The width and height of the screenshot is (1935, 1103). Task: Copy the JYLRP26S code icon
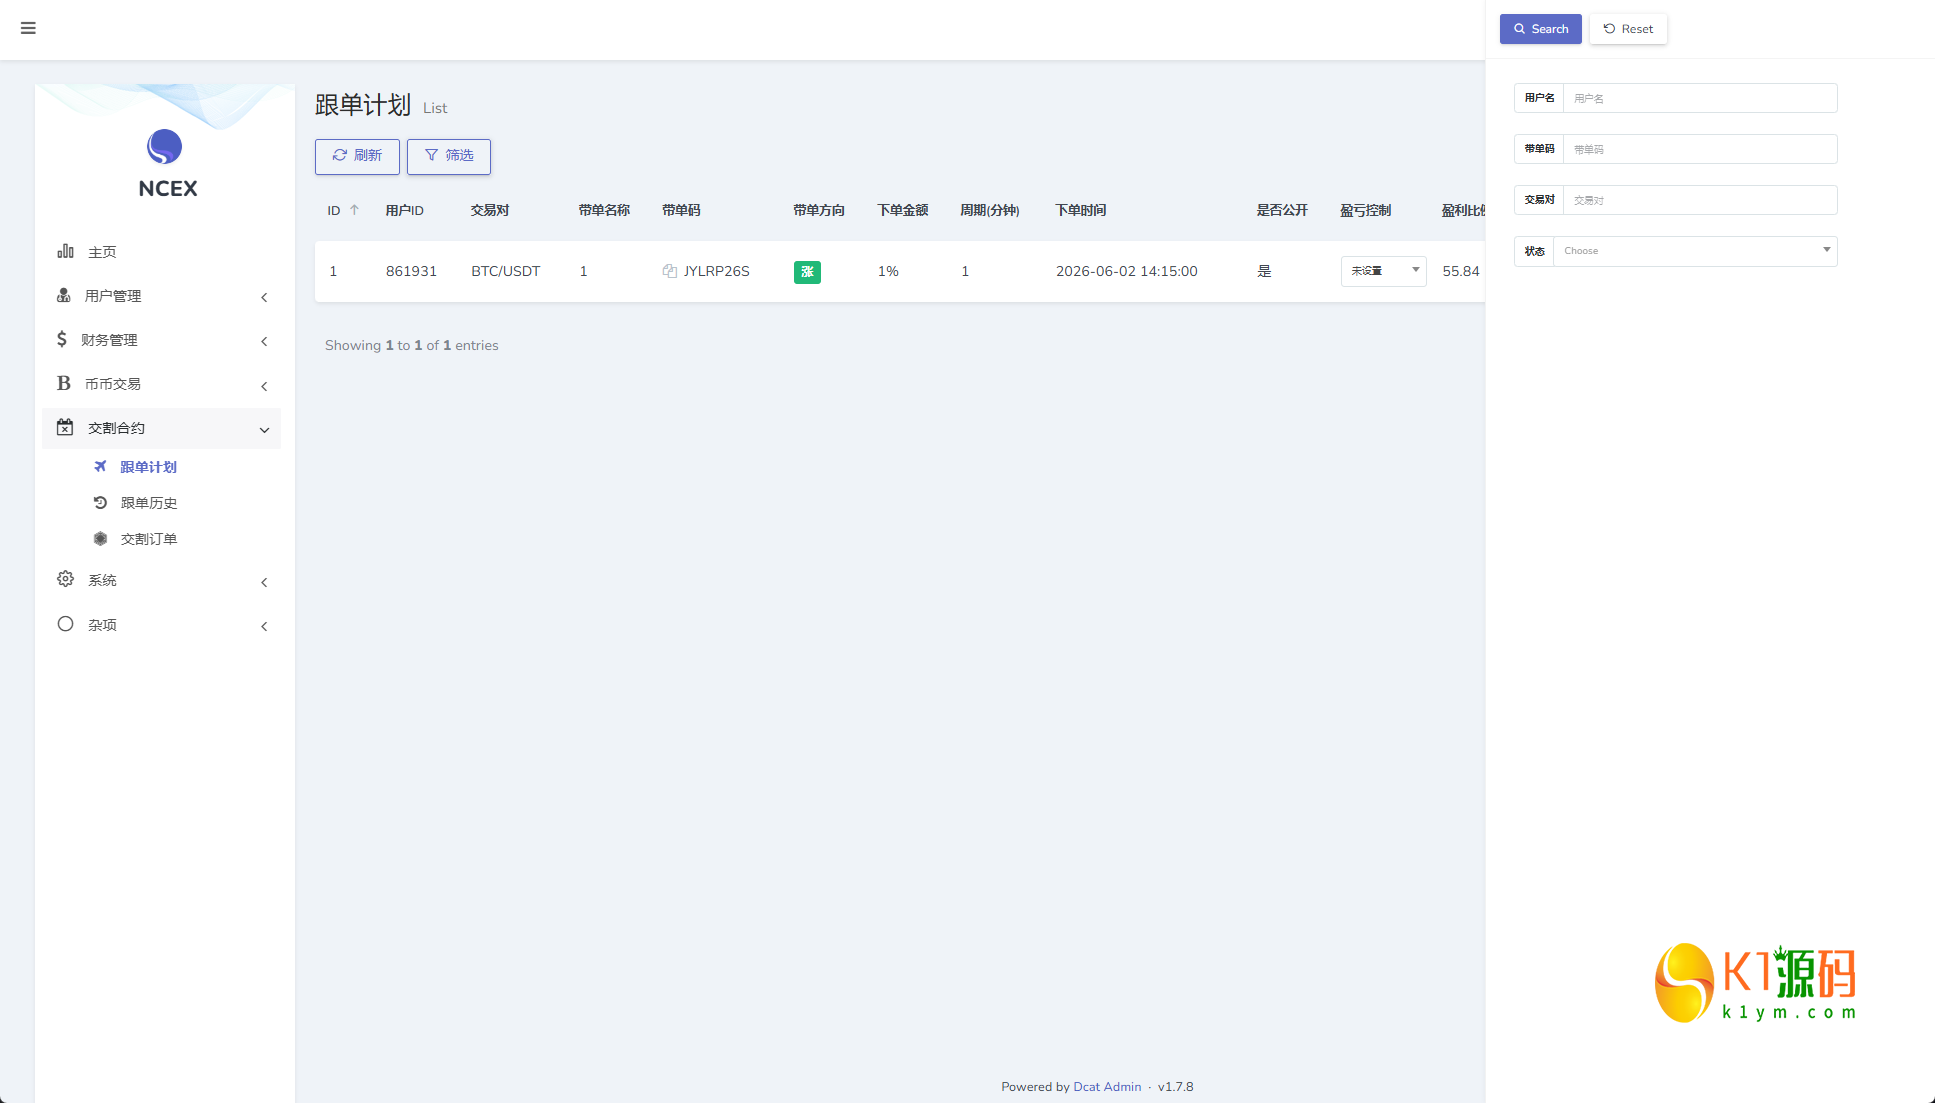pos(670,271)
